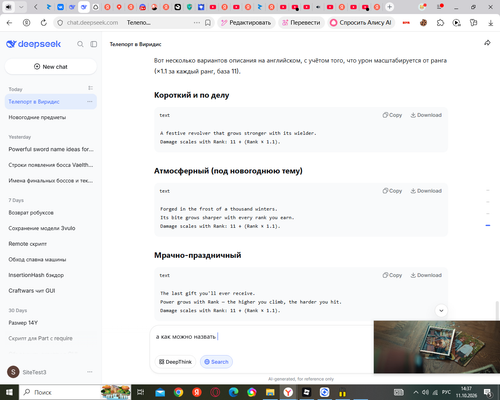Open the SiteTest3 account options dots
500x400 pixels.
pyautogui.click(x=90, y=372)
